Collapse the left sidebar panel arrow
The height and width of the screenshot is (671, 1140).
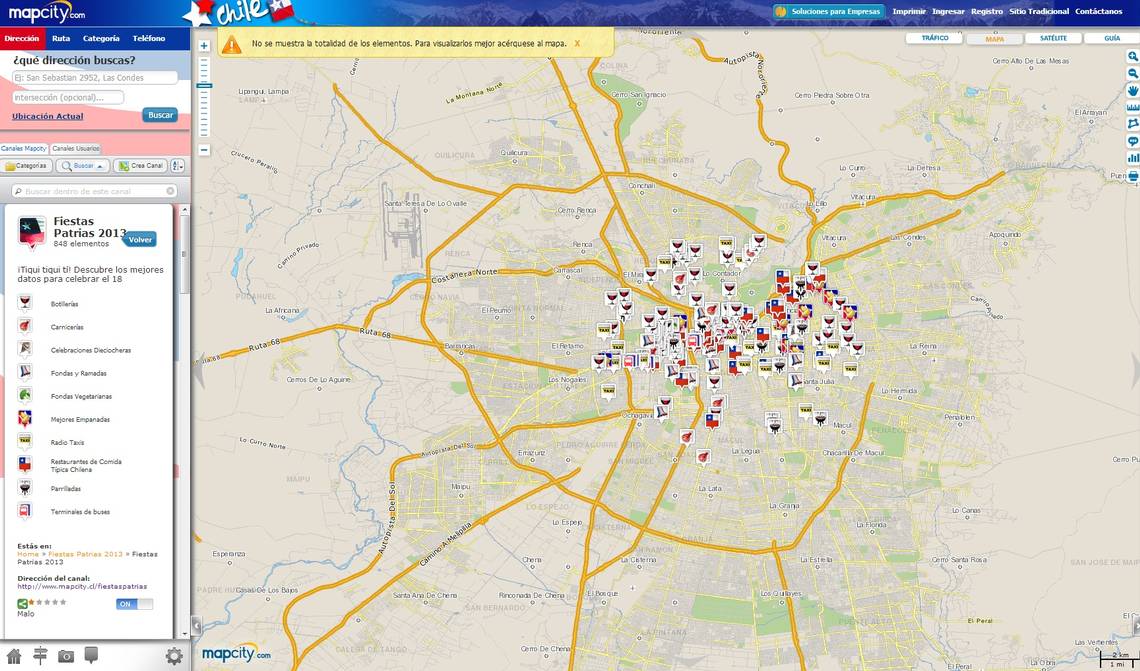[x=196, y=625]
